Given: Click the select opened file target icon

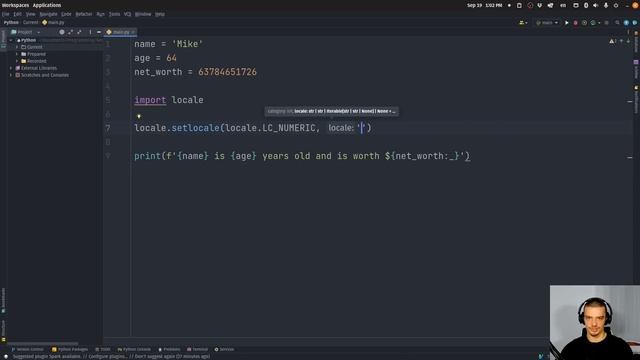Looking at the screenshot, I should pos(62,32).
